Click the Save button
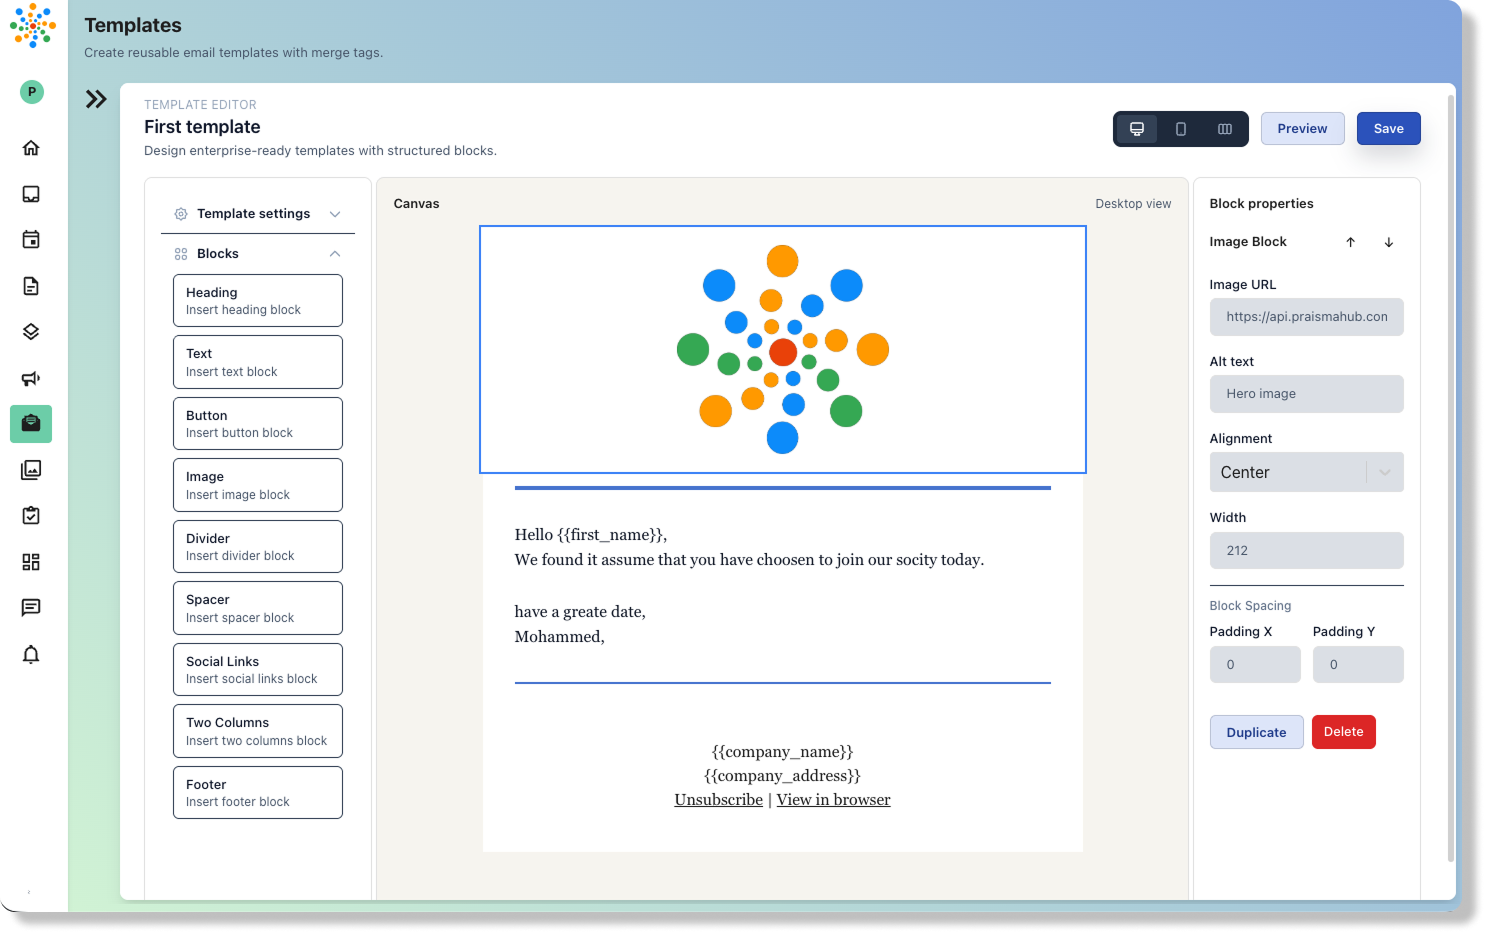1485x933 pixels. click(1388, 129)
